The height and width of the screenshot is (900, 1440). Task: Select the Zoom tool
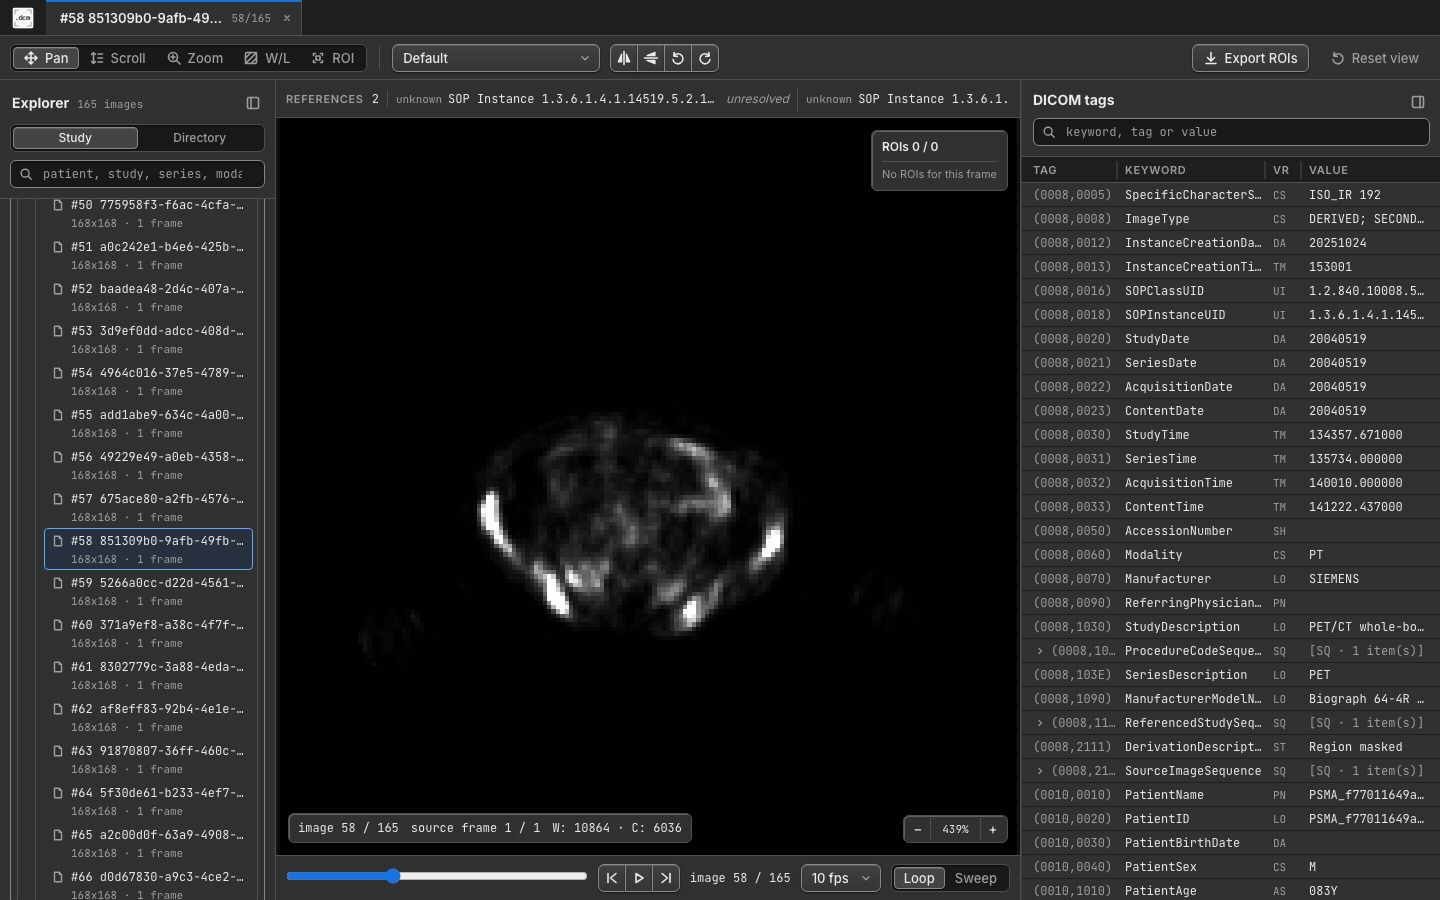click(195, 58)
